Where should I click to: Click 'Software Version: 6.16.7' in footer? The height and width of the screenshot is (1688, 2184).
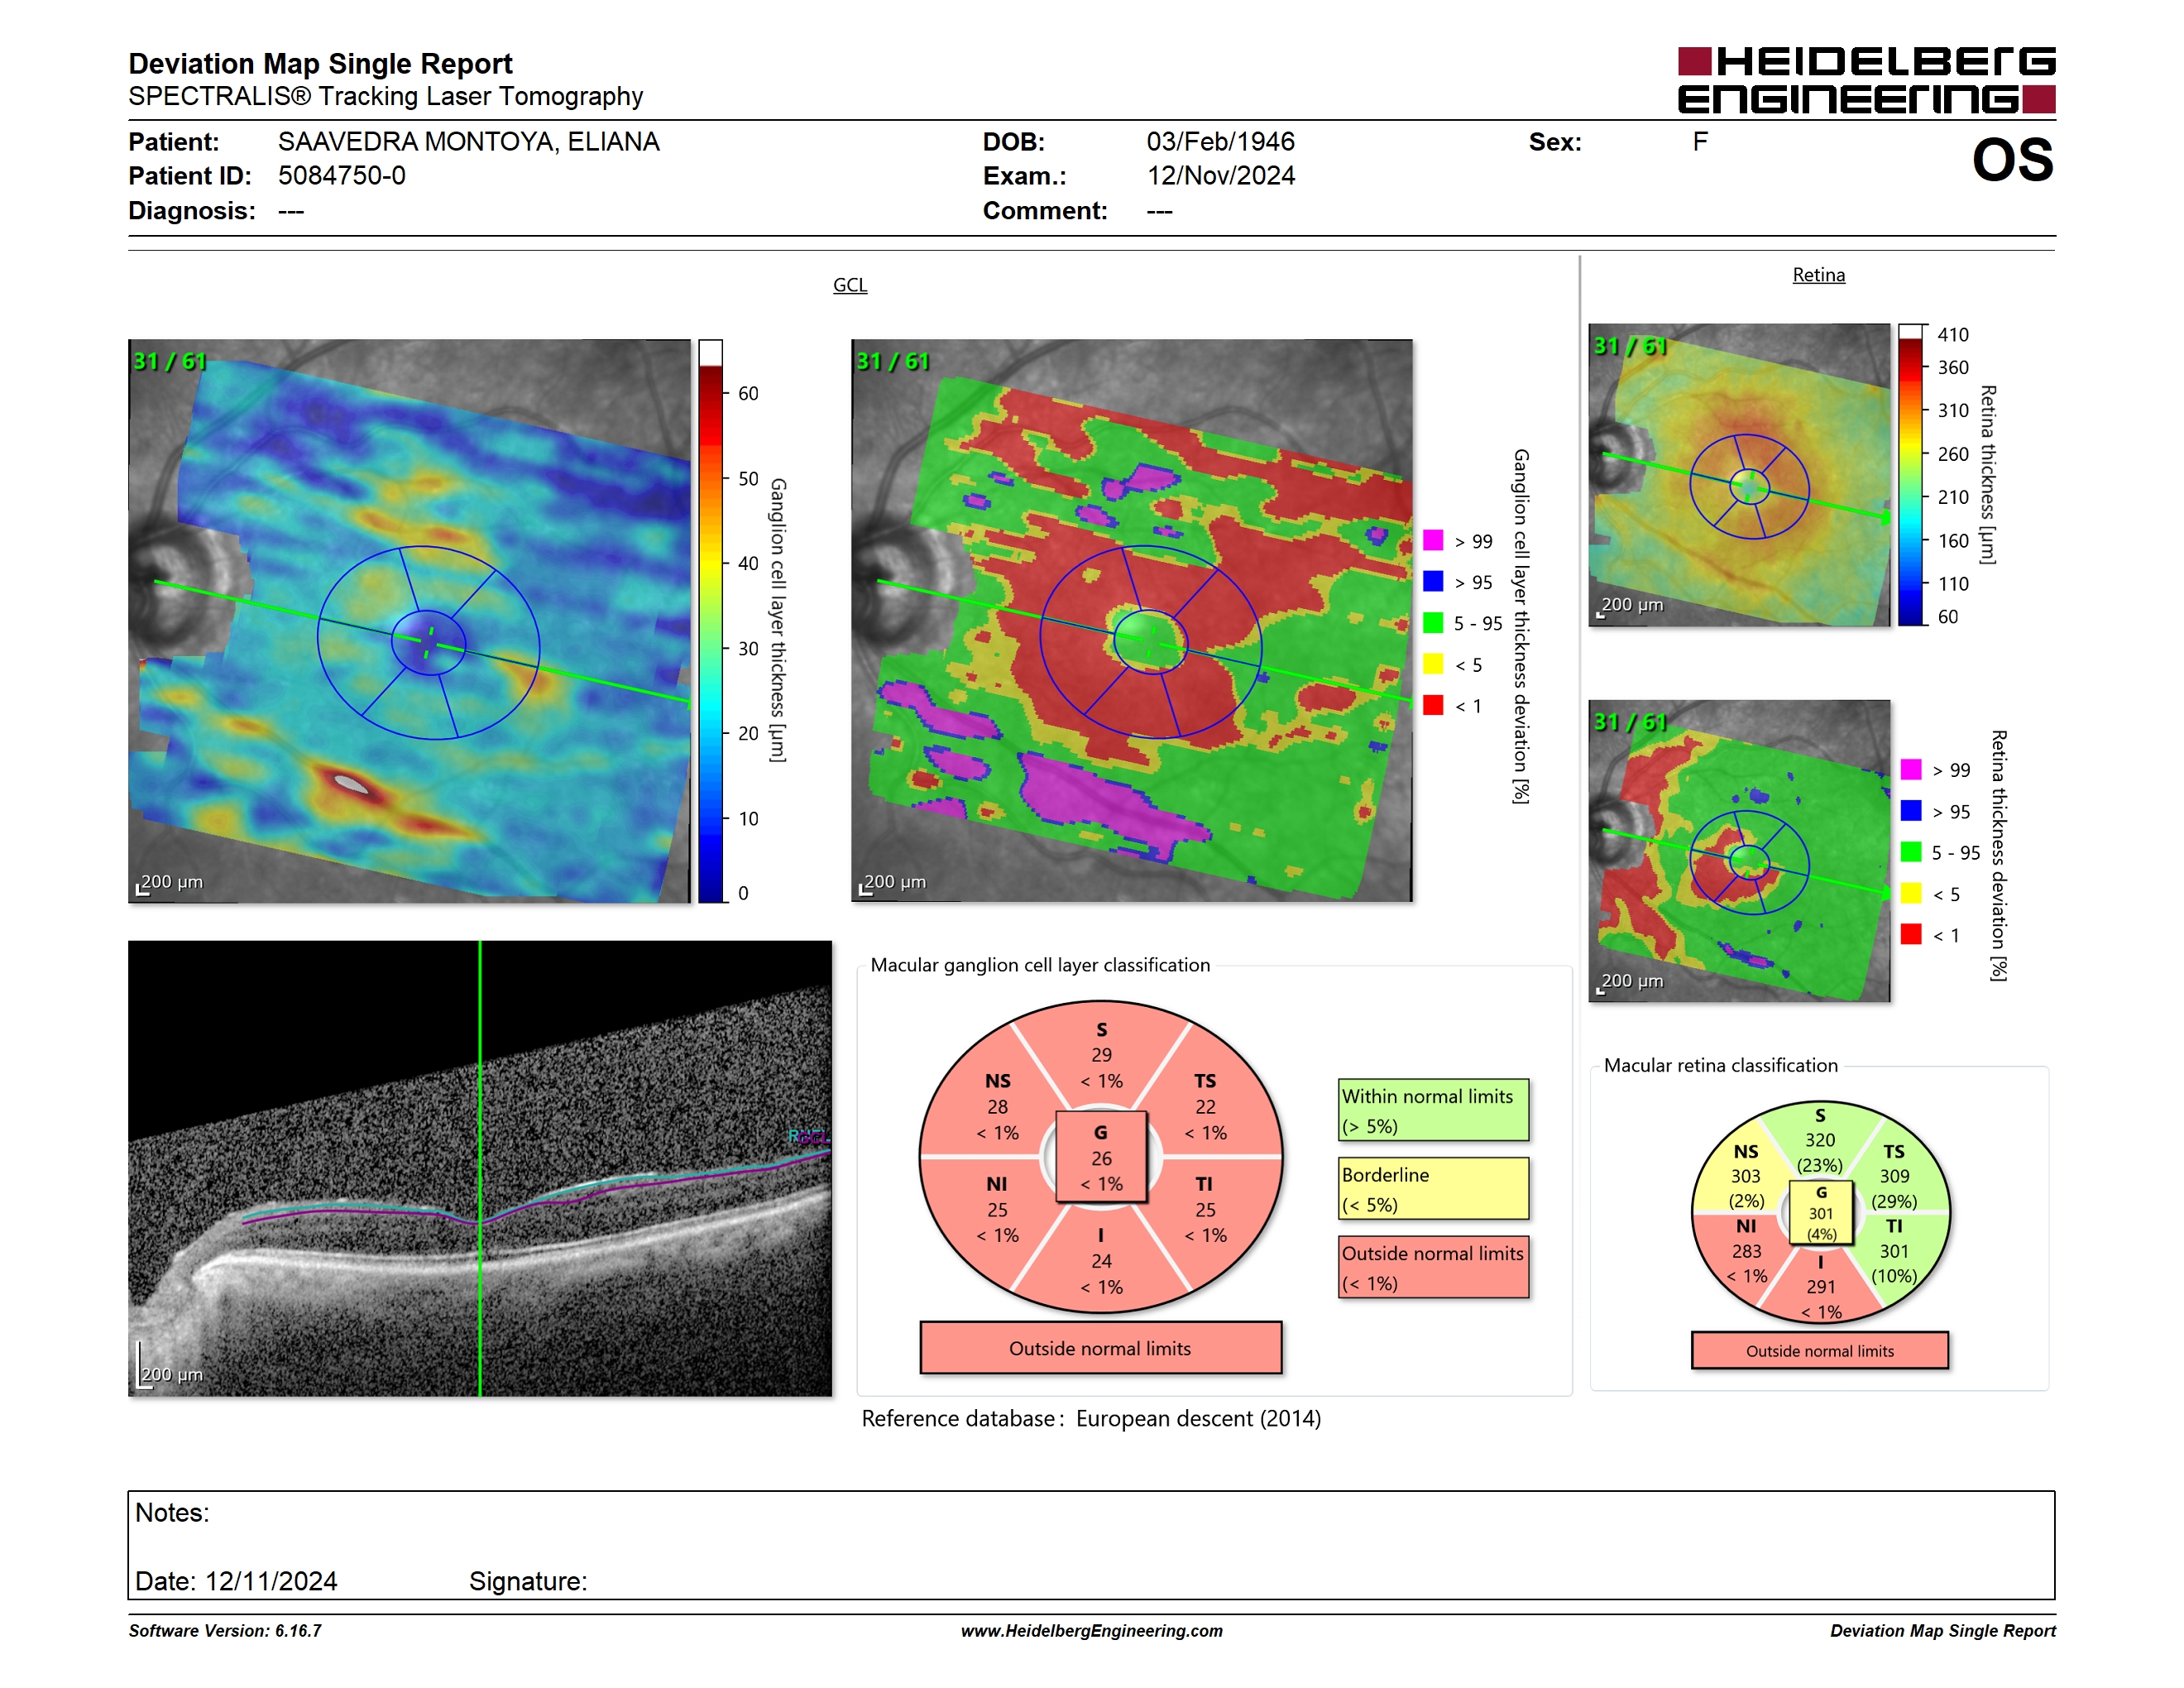click(225, 1631)
